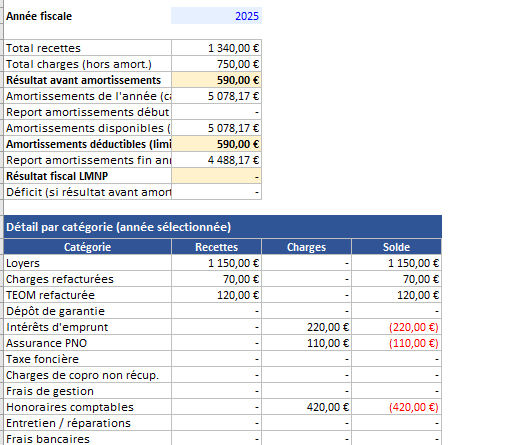Select the red (420,00 €) solde cell
Image resolution: width=523 pixels, height=445 pixels.
pos(397,407)
